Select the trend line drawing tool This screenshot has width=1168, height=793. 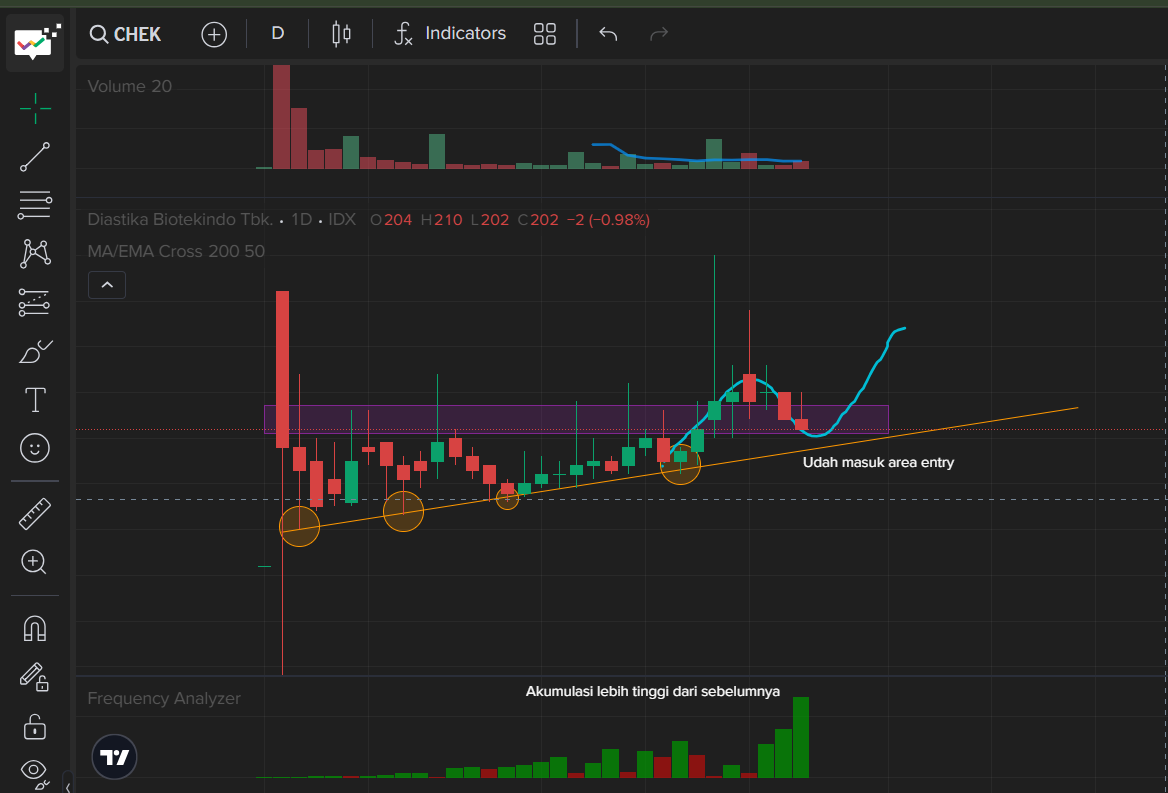[x=35, y=157]
